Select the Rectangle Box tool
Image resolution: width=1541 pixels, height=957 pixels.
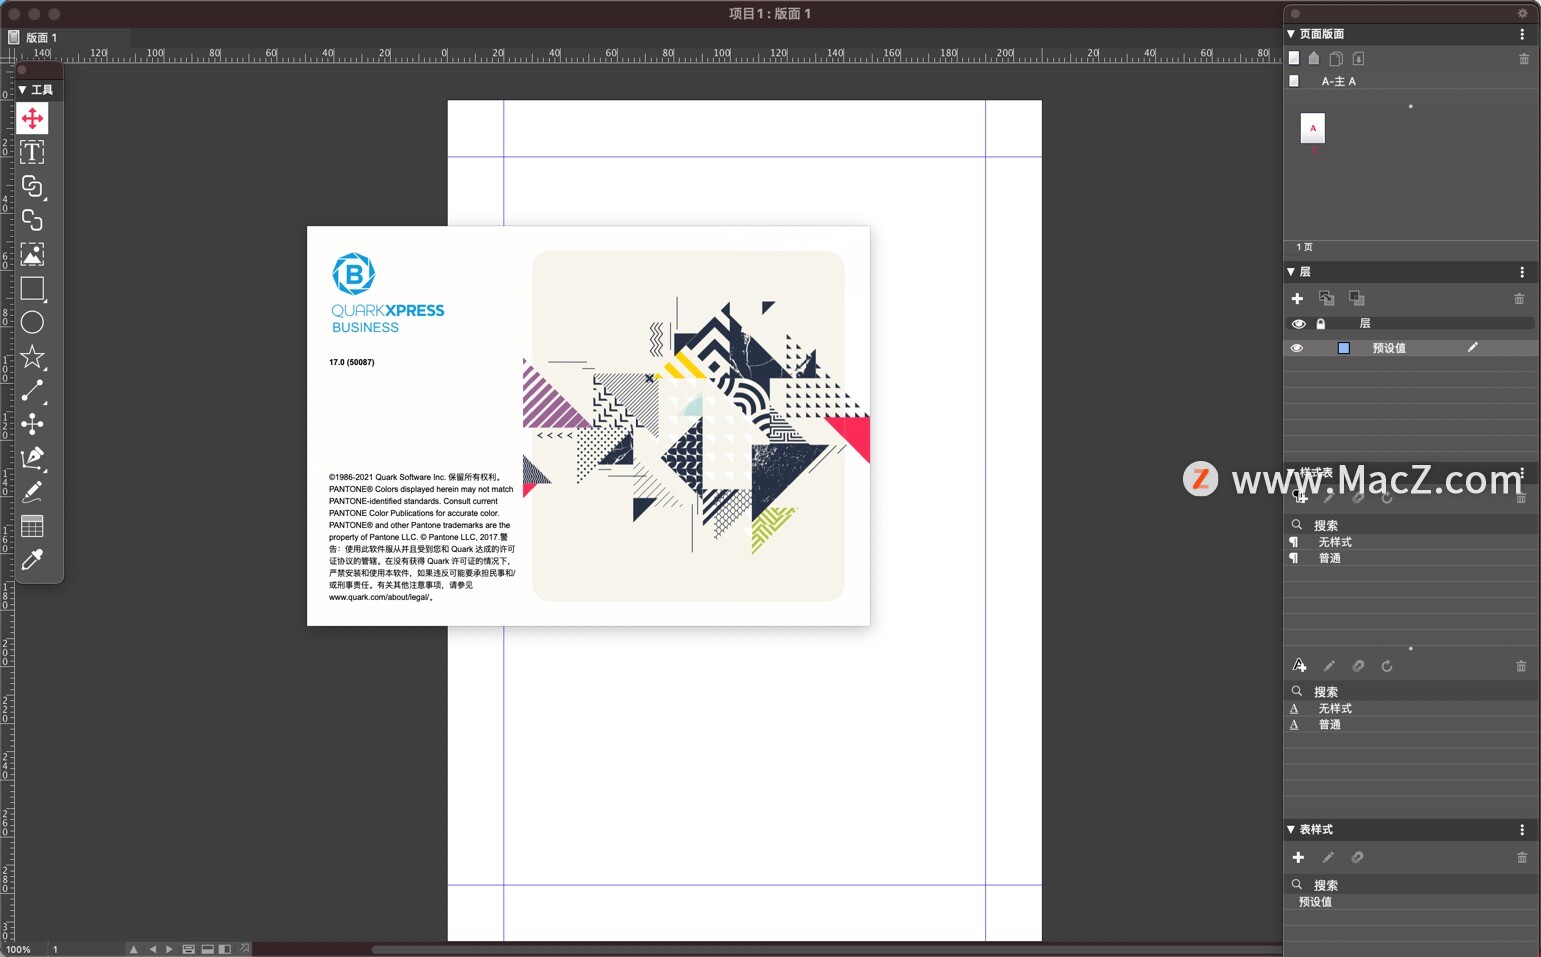(x=32, y=288)
